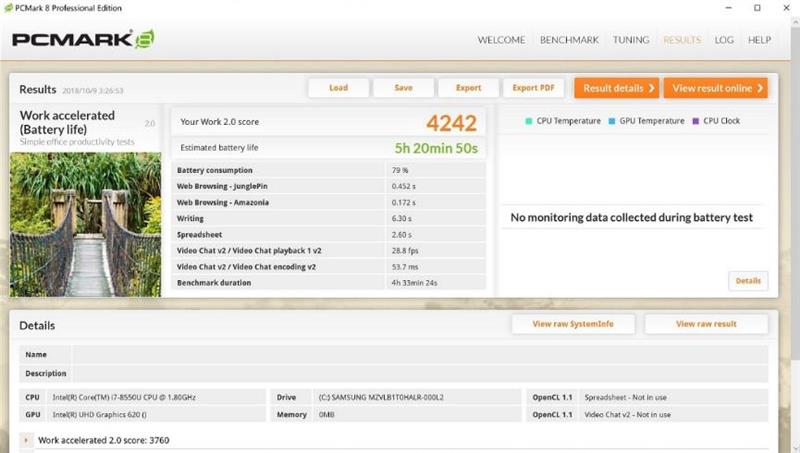Click View raw result button

click(x=706, y=324)
